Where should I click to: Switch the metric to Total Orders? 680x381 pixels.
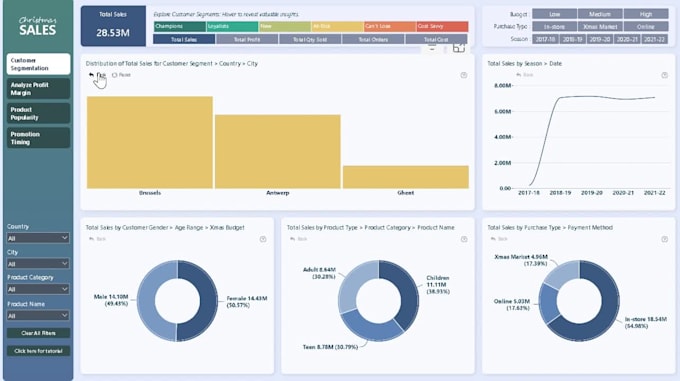373,39
